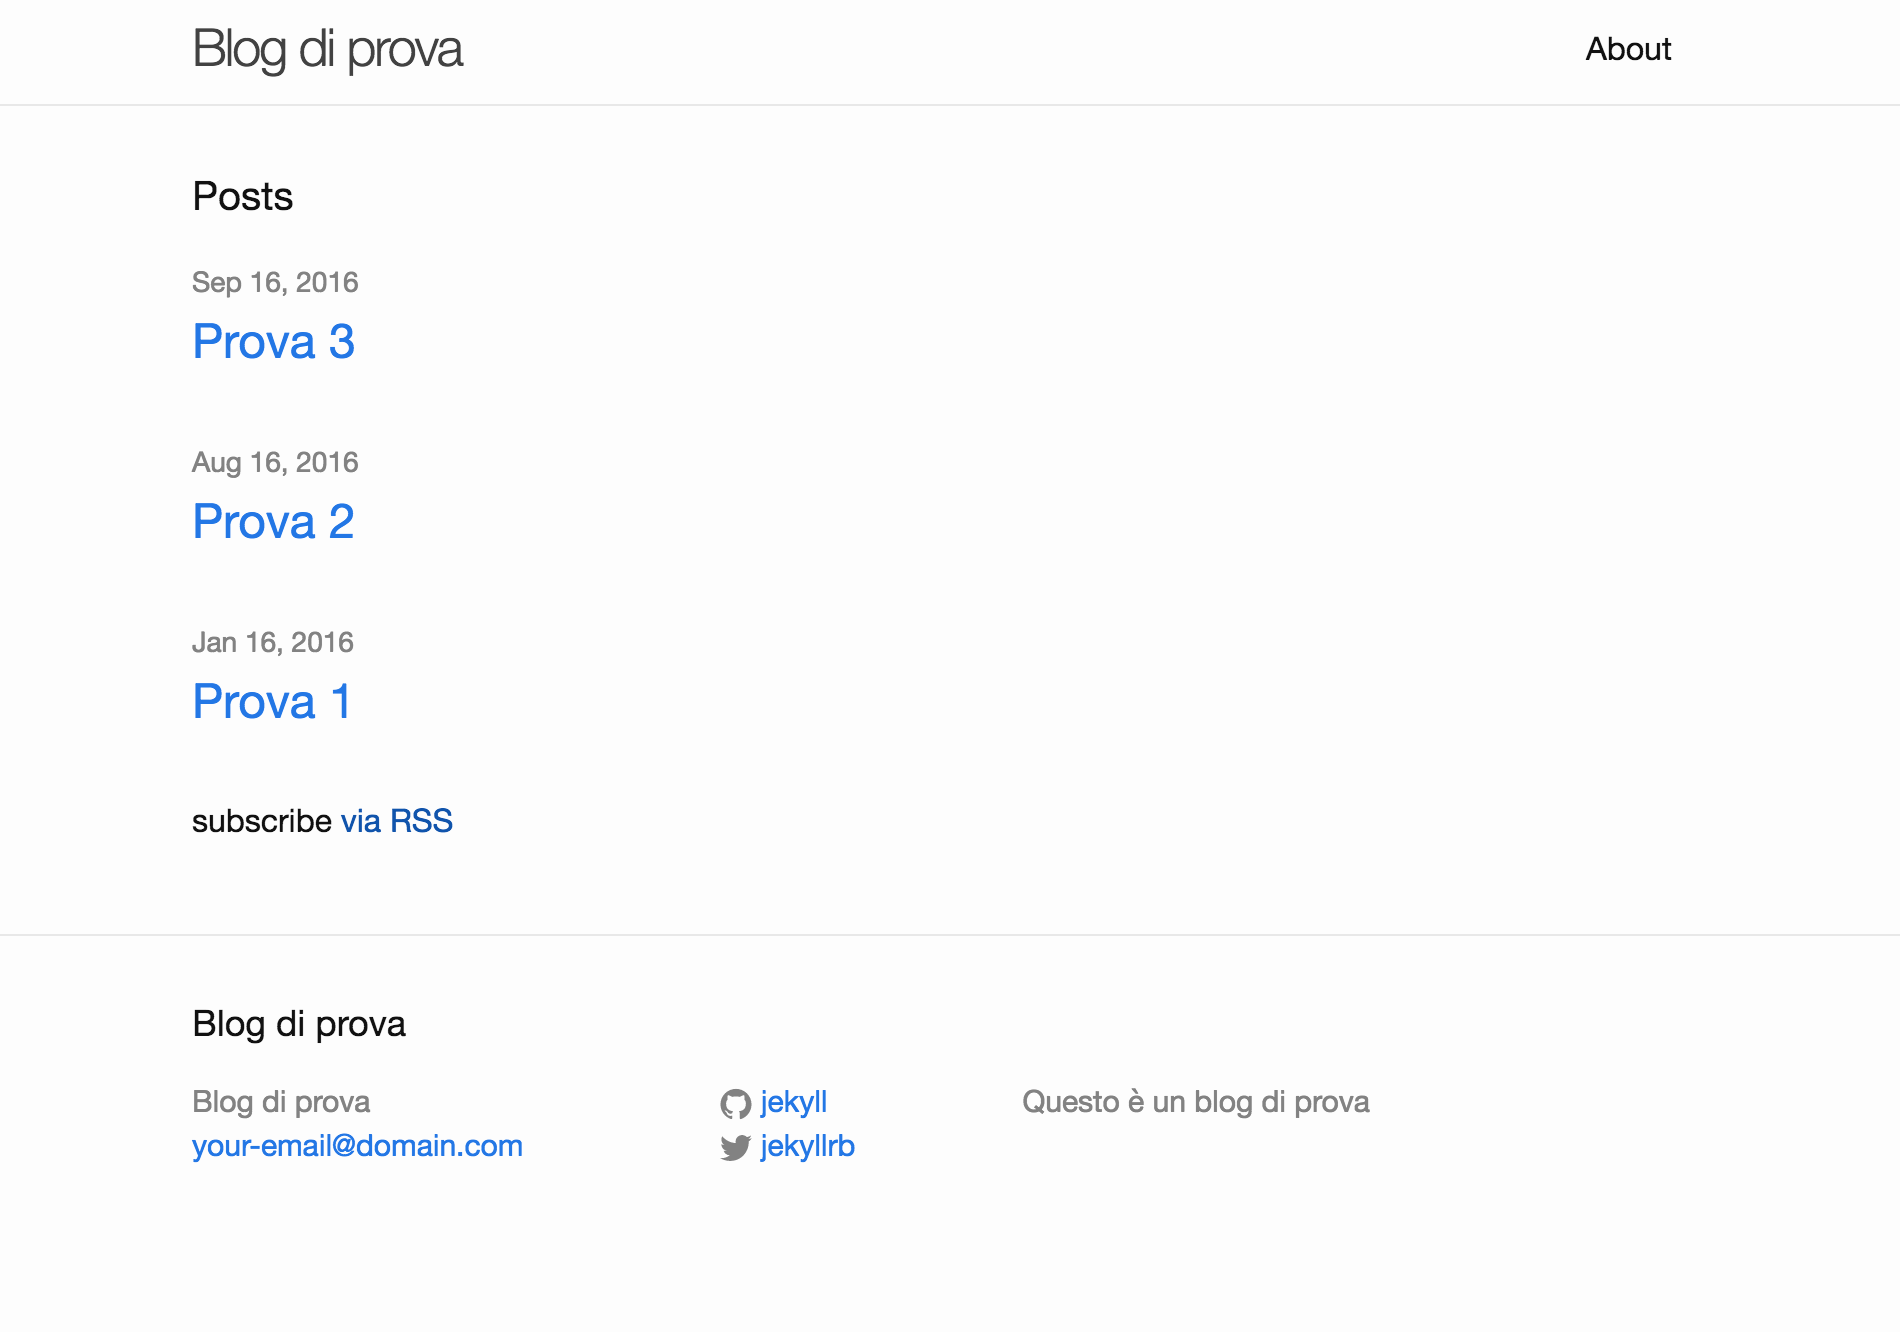Click the word subscribe before RSS

point(262,821)
